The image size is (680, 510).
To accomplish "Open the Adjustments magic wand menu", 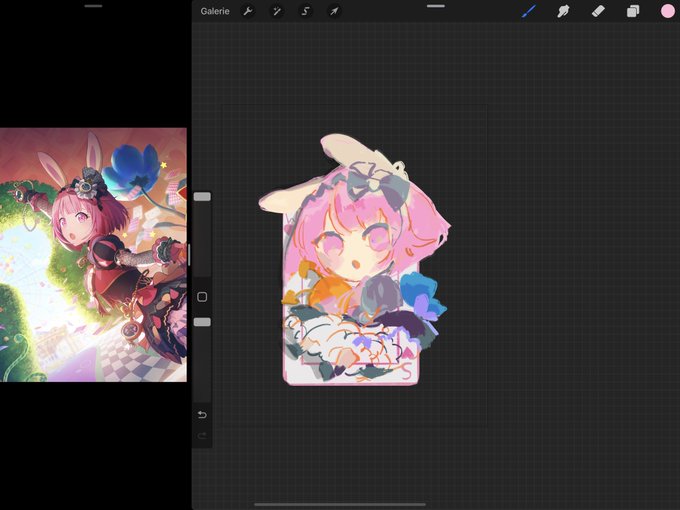I will tap(276, 11).
